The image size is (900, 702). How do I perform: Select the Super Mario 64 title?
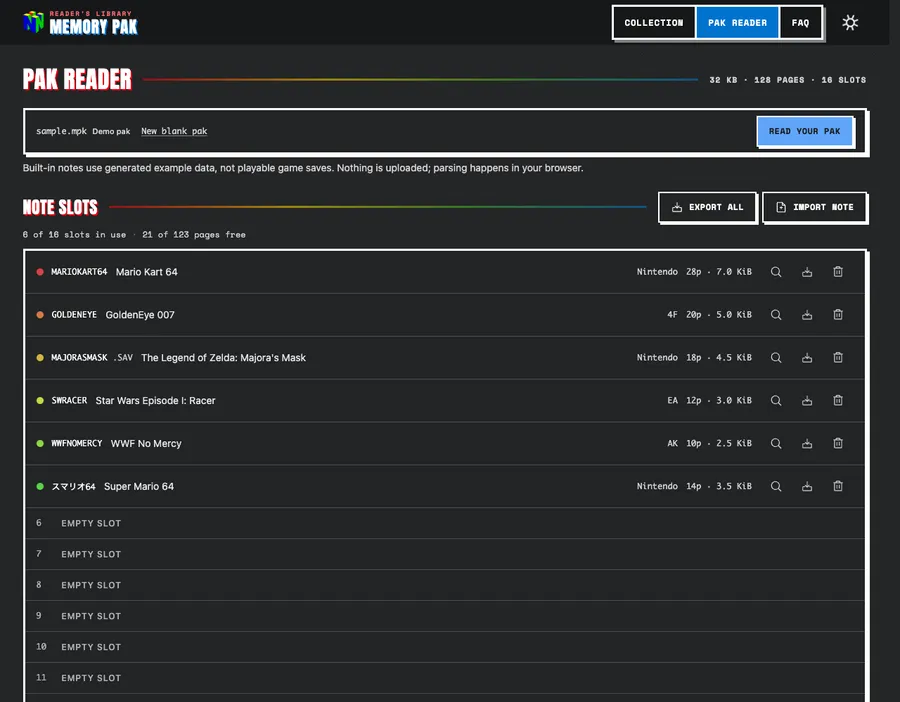138,486
